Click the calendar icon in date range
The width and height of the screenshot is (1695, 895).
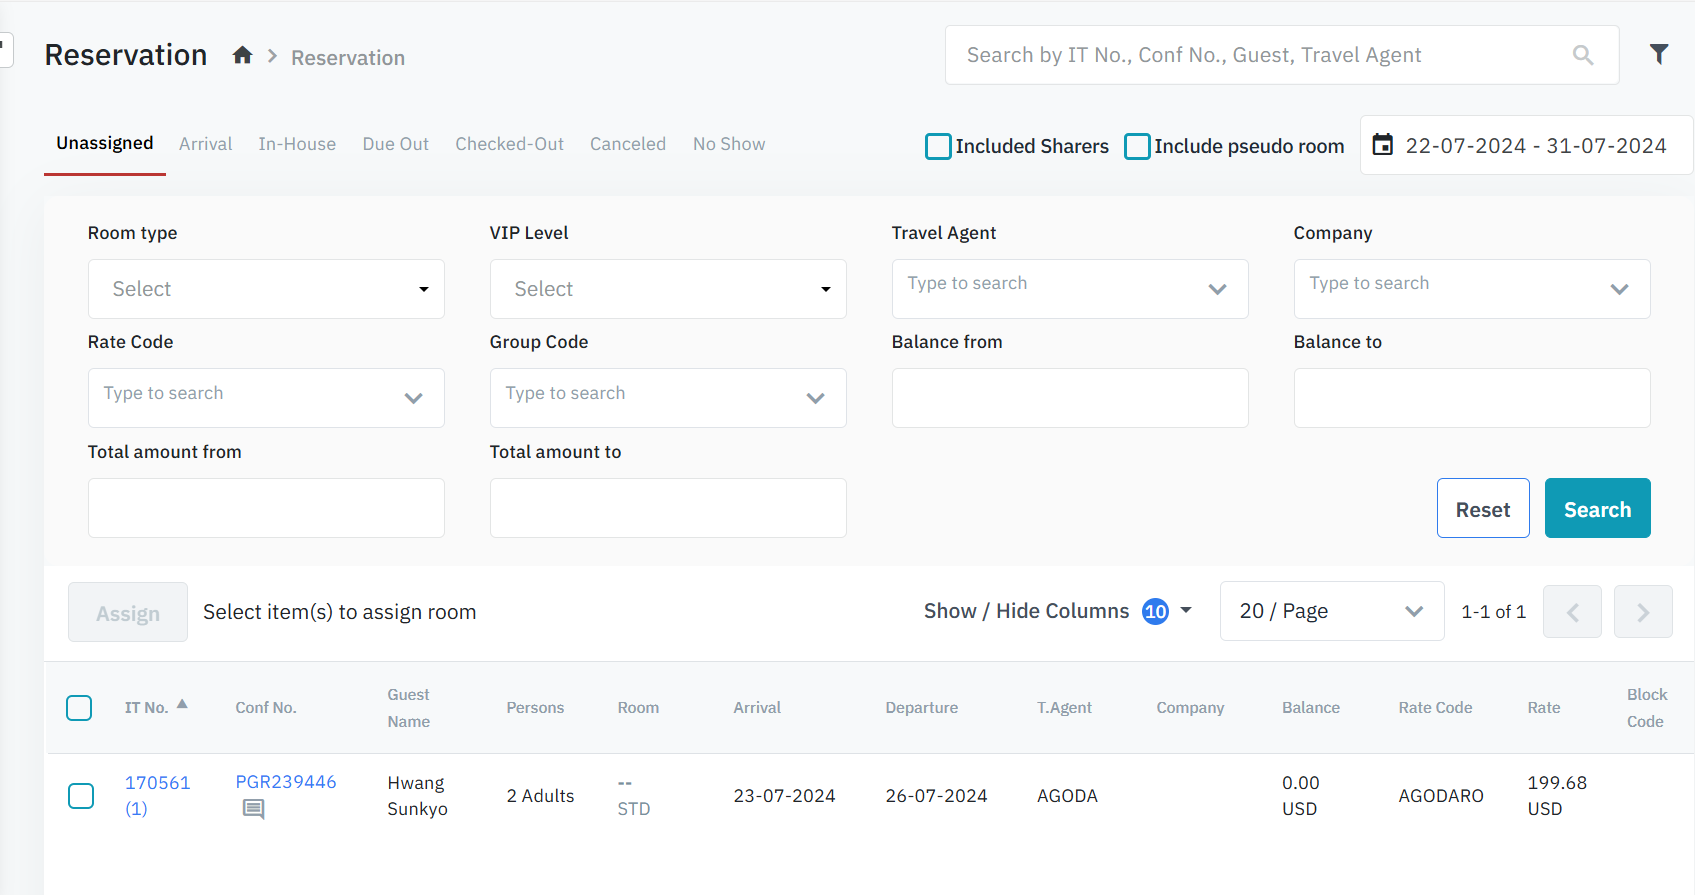[1382, 145]
